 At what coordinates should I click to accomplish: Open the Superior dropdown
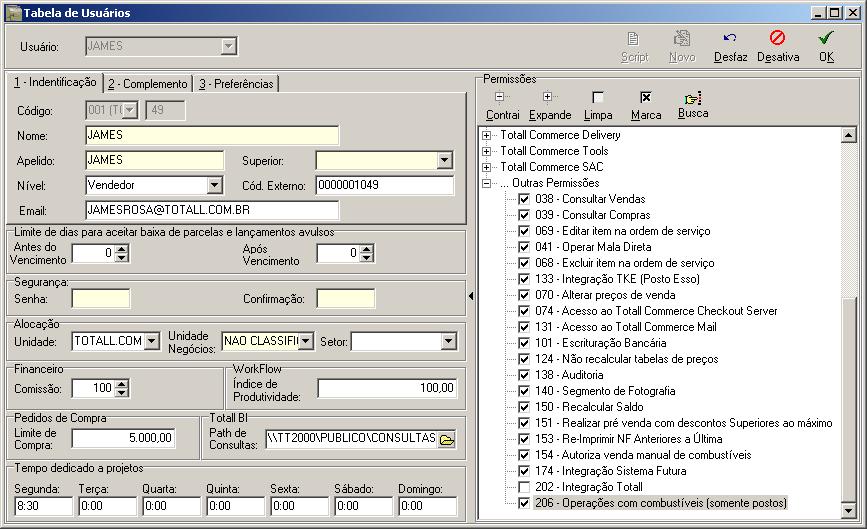444,161
